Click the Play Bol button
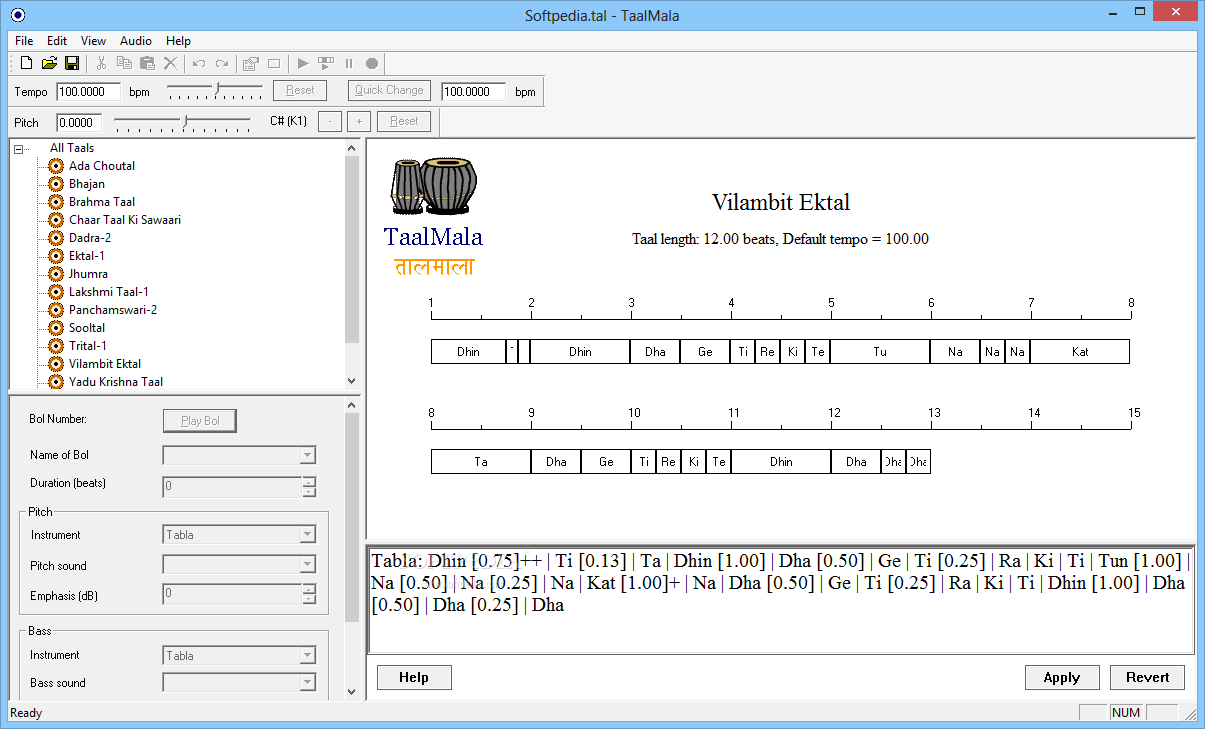1205x729 pixels. point(200,421)
